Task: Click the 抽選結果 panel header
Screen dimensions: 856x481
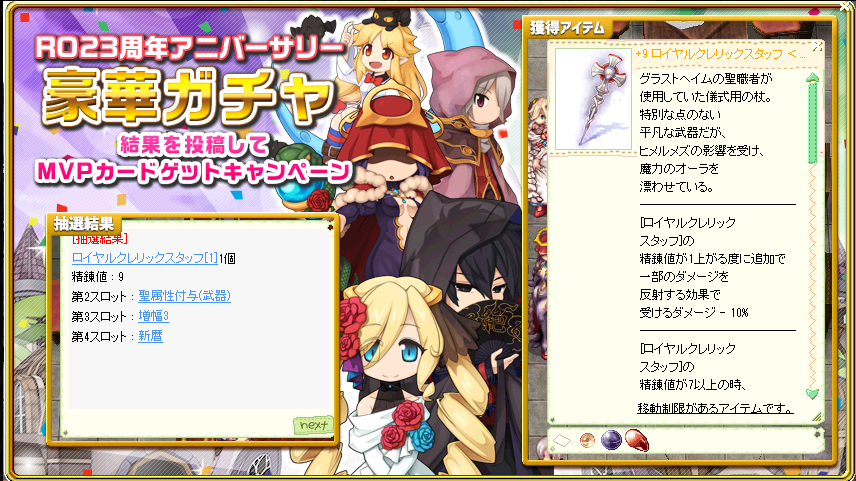Action: [x=85, y=223]
